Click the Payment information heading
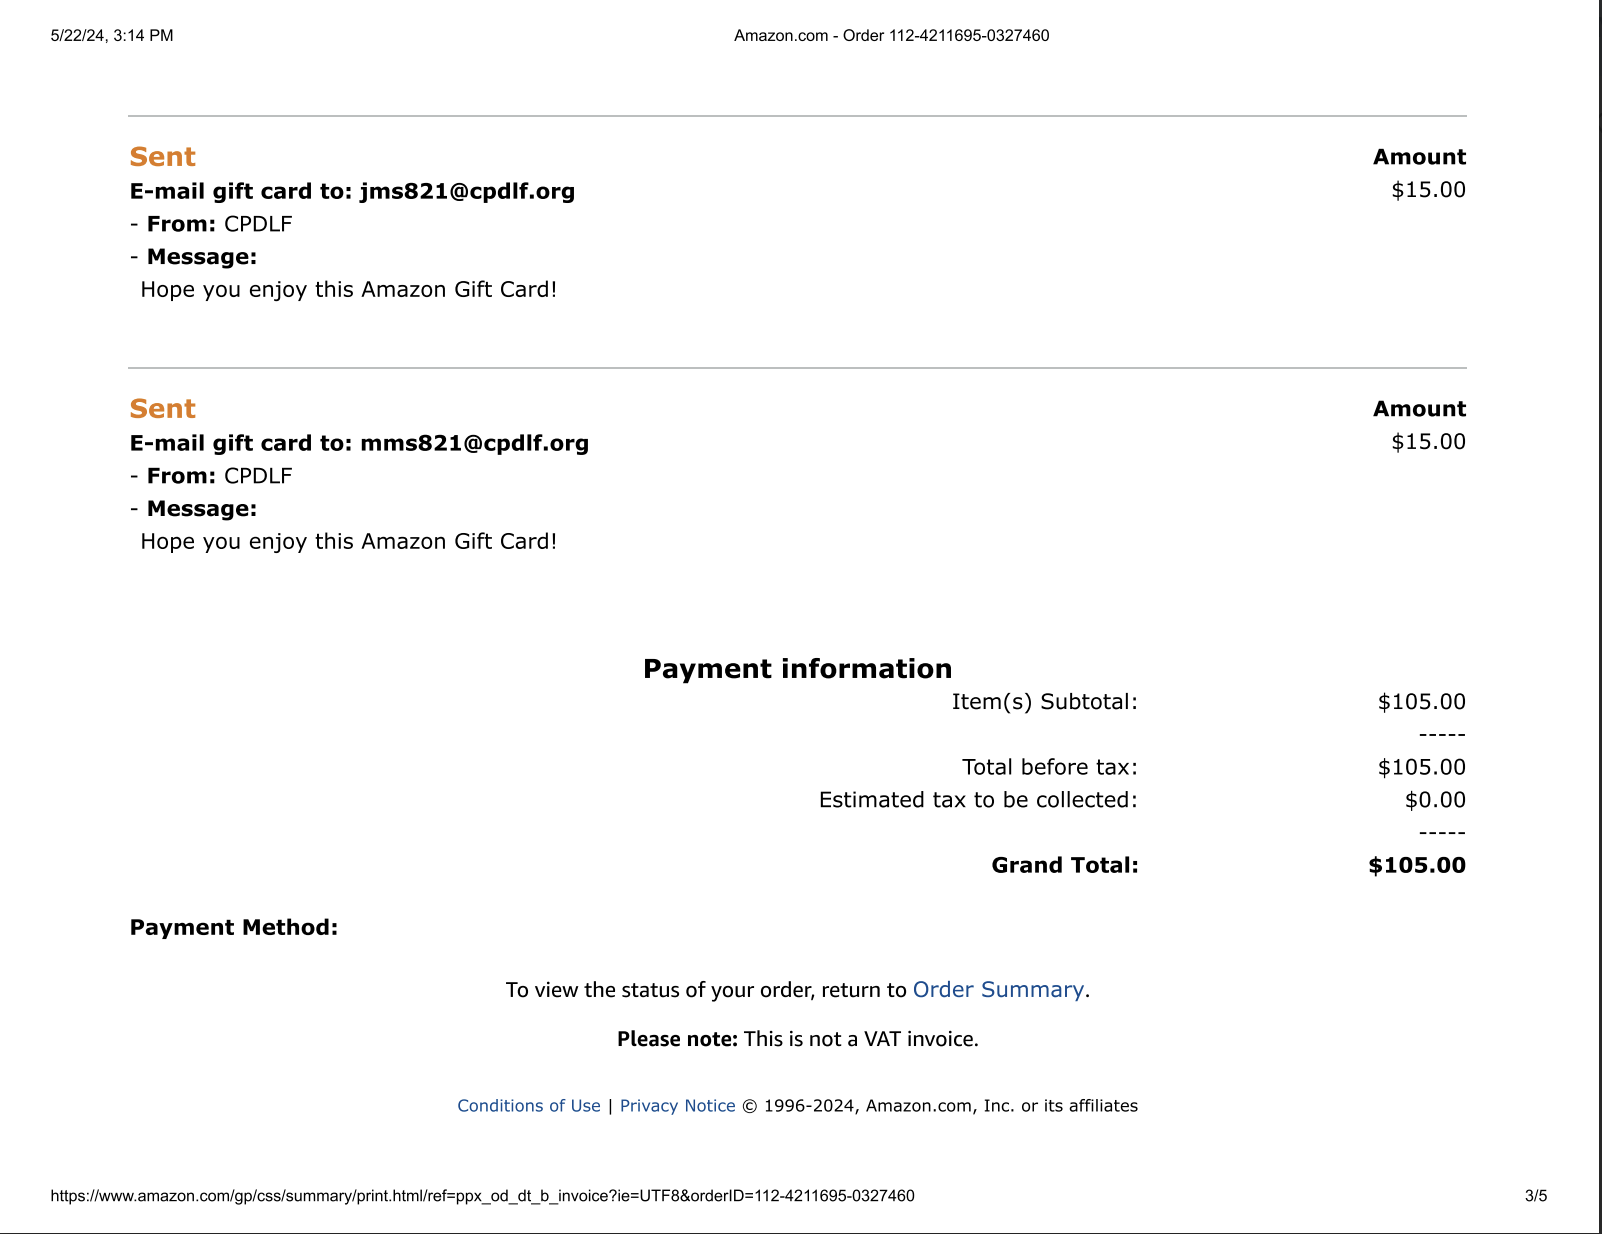The height and width of the screenshot is (1234, 1602). (x=797, y=669)
